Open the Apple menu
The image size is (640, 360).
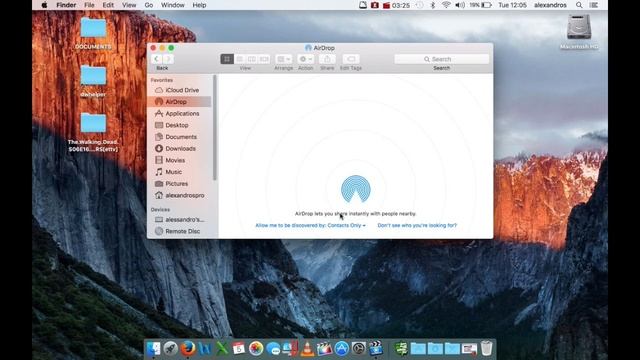coord(44,5)
